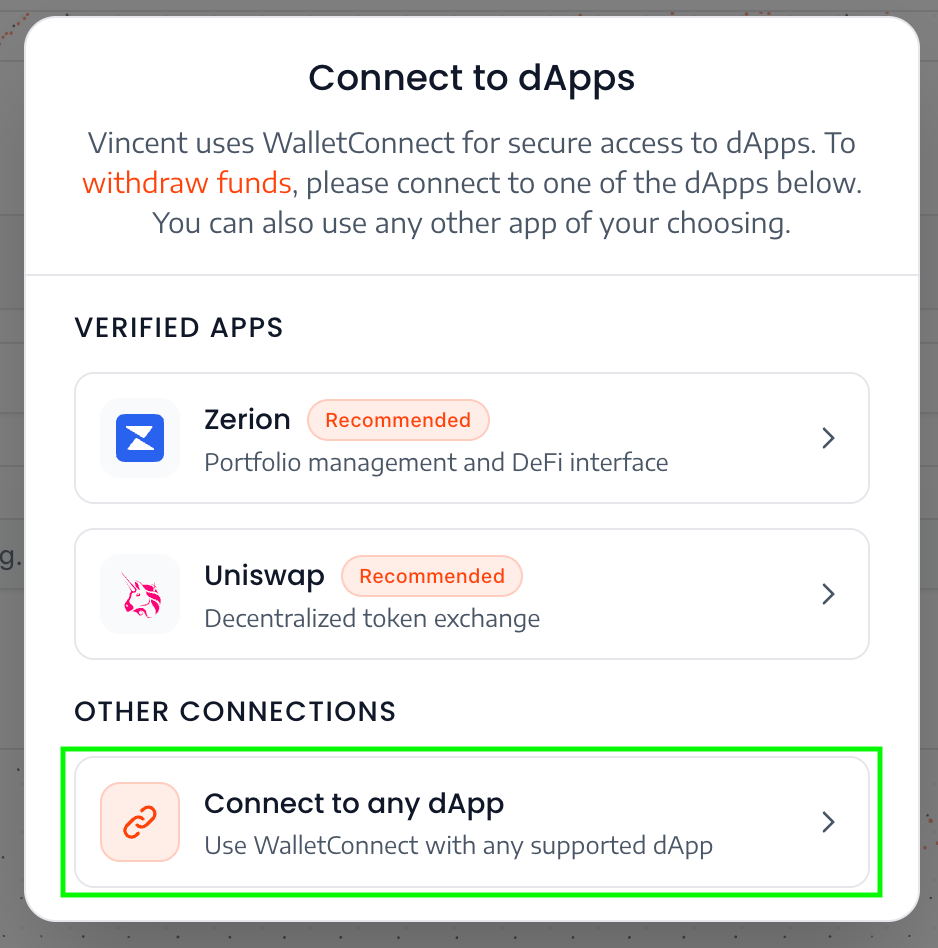The height and width of the screenshot is (948, 938).
Task: Select the Uniswap app title
Action: 264,576
